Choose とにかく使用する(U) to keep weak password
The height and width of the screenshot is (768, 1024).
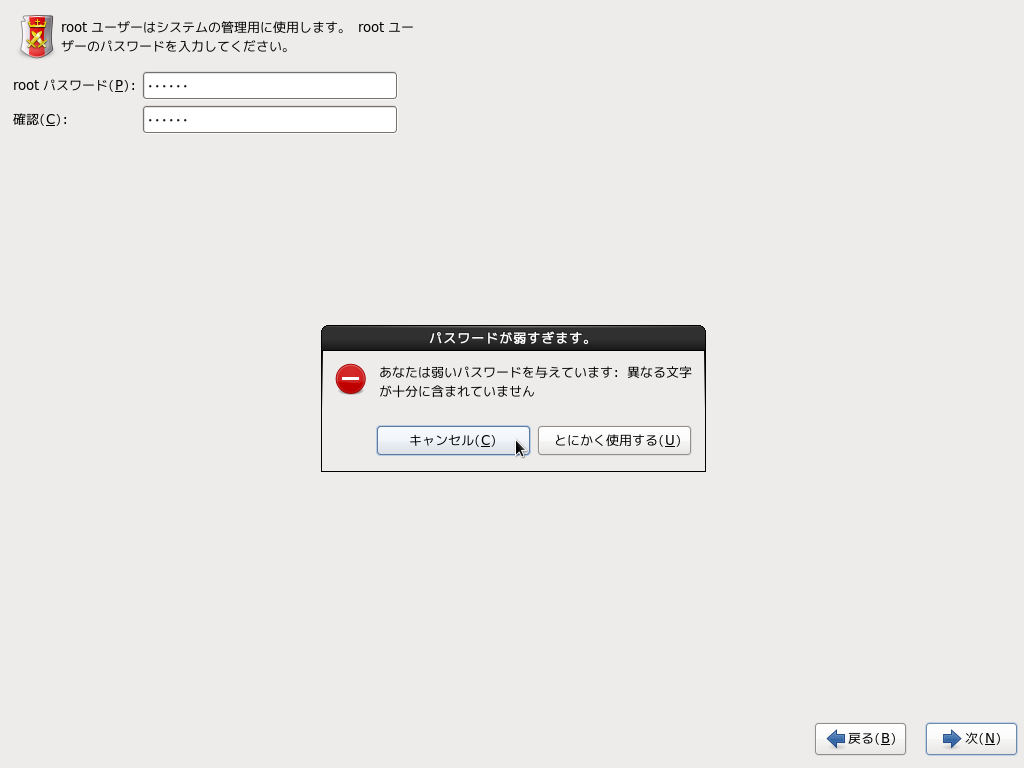[x=614, y=441]
